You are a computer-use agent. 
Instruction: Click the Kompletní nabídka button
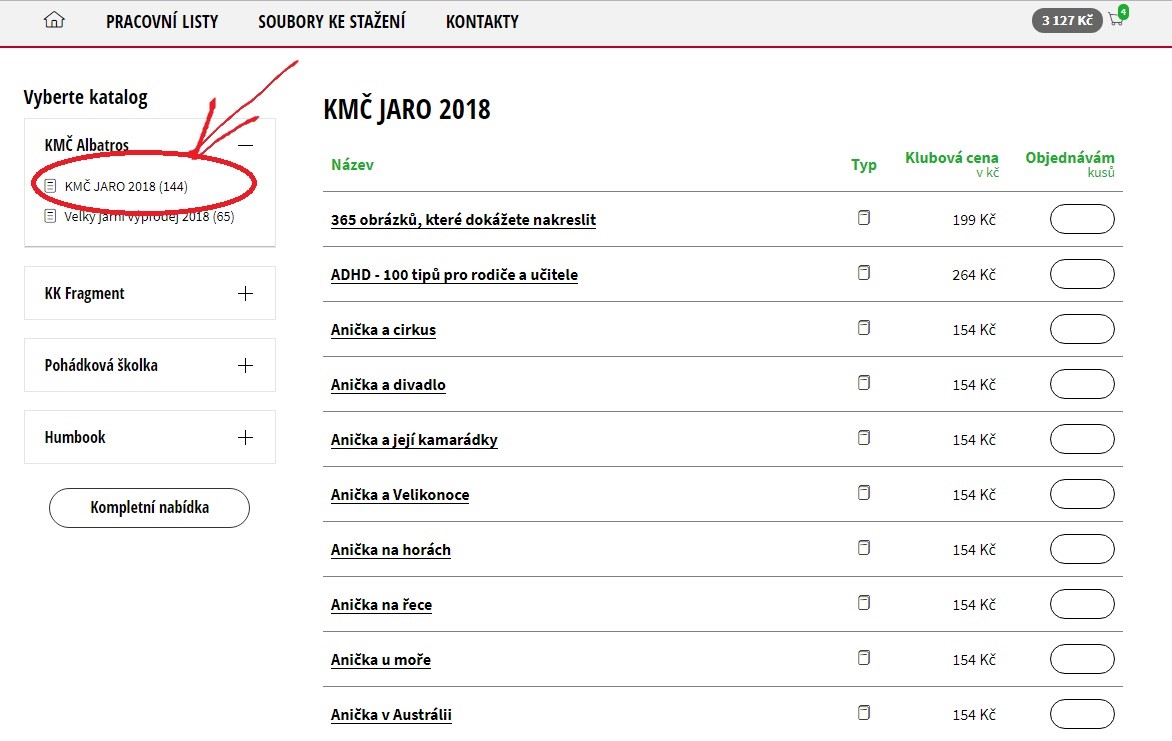[149, 508]
